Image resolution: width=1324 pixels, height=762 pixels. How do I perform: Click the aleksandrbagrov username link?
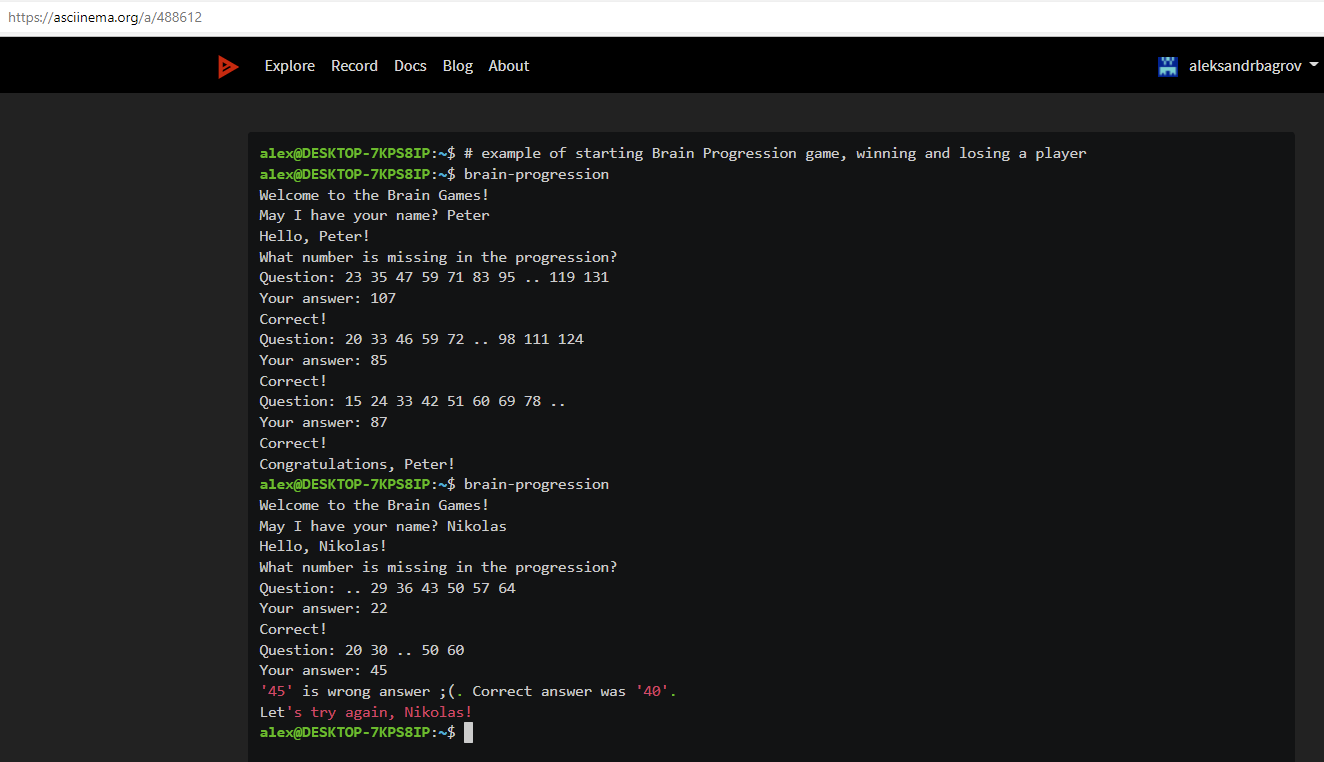[x=1244, y=65]
